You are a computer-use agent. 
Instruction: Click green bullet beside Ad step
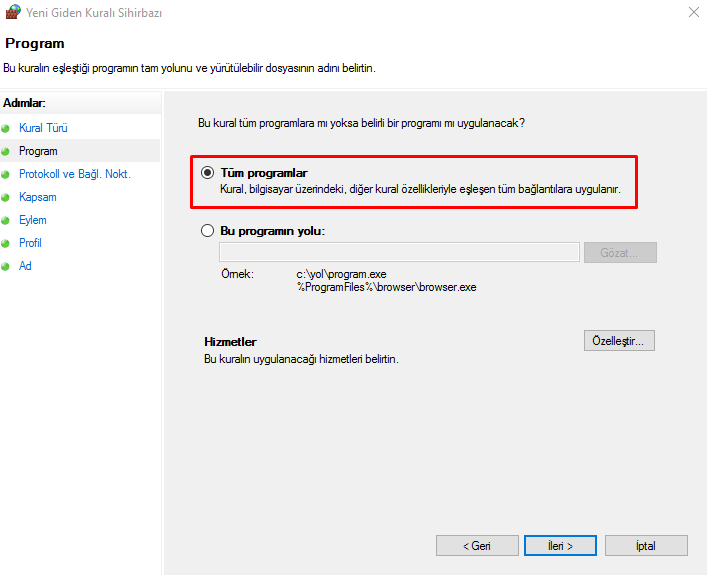point(6,267)
